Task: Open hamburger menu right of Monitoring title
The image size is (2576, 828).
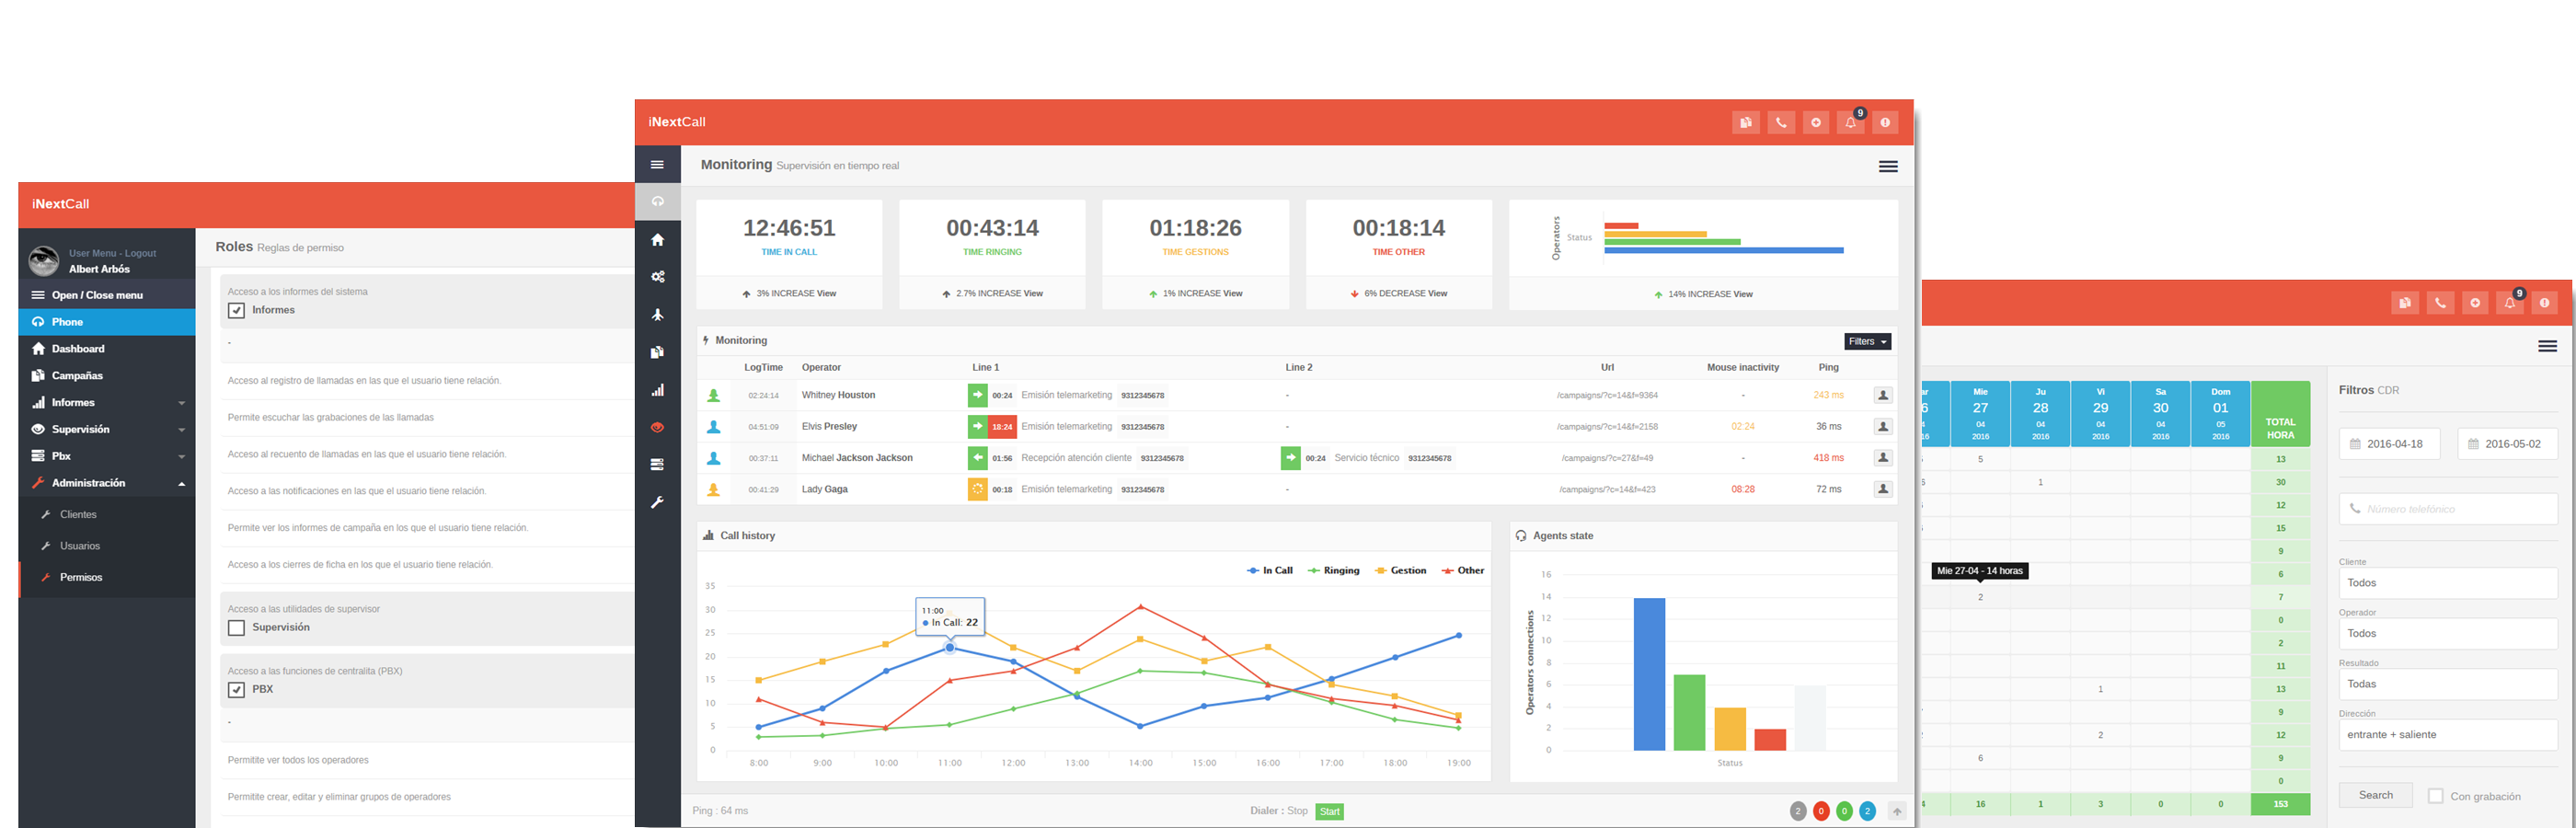Action: click(1888, 167)
